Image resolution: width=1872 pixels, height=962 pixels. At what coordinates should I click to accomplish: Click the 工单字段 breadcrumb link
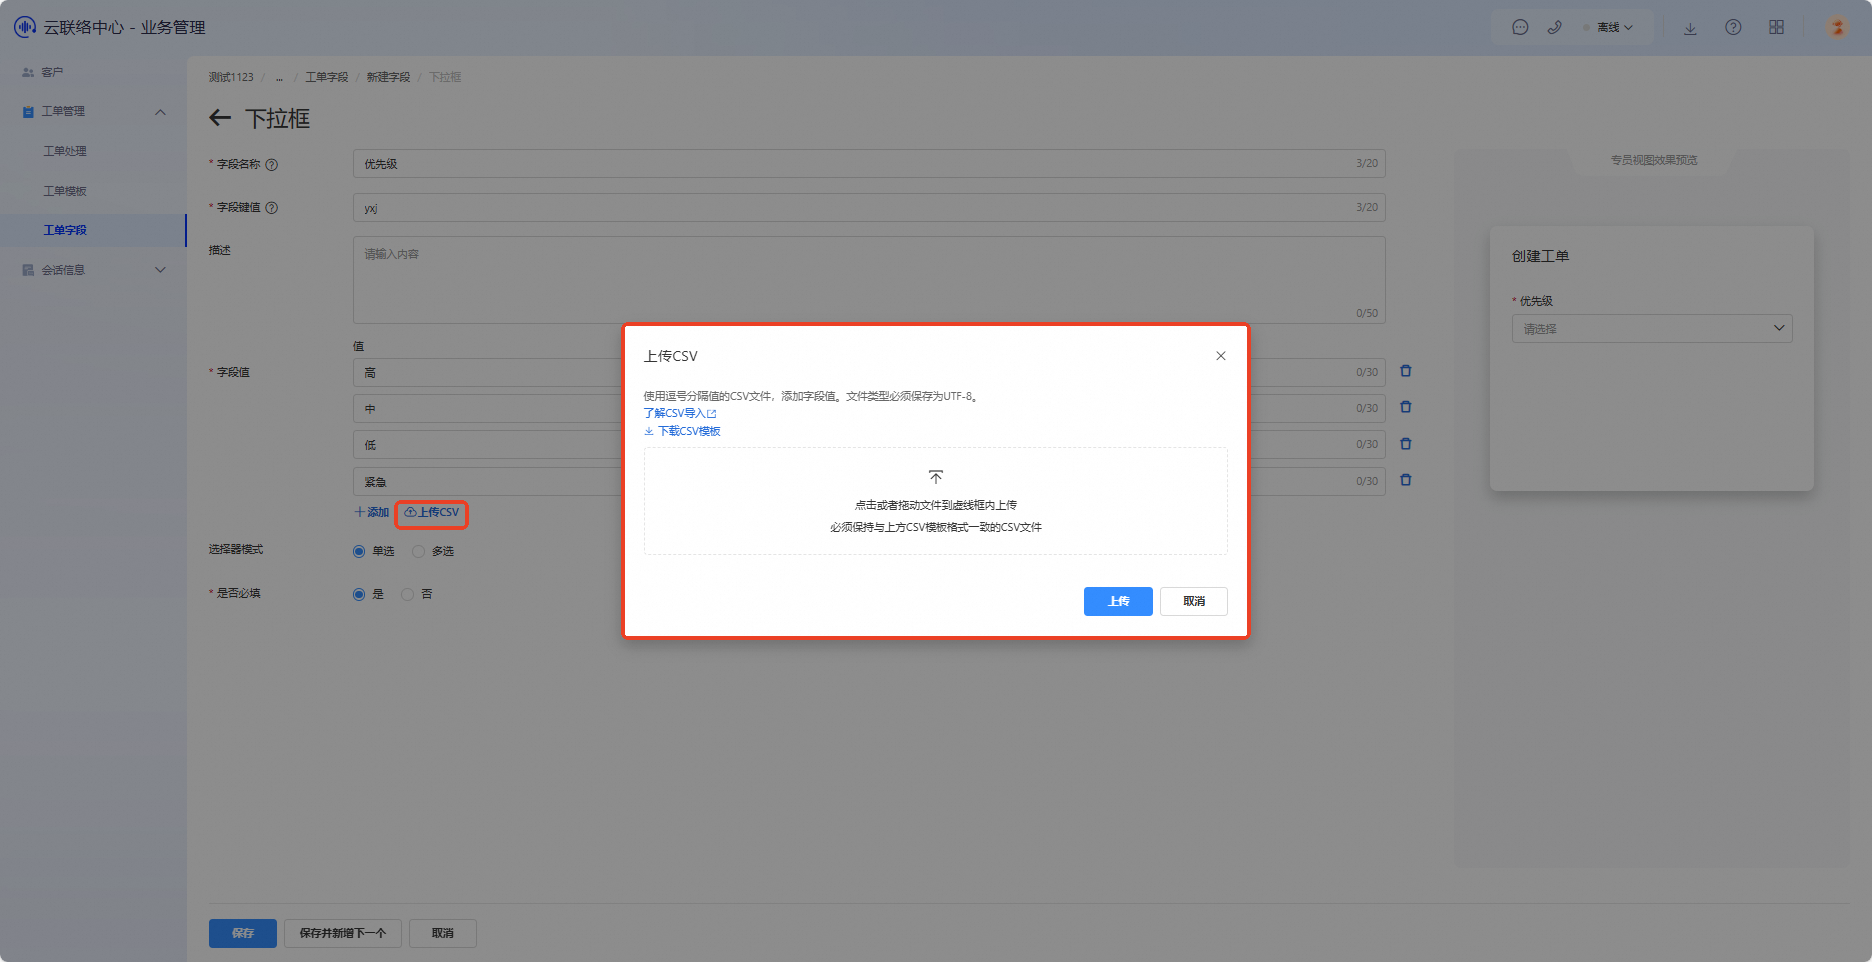click(326, 77)
